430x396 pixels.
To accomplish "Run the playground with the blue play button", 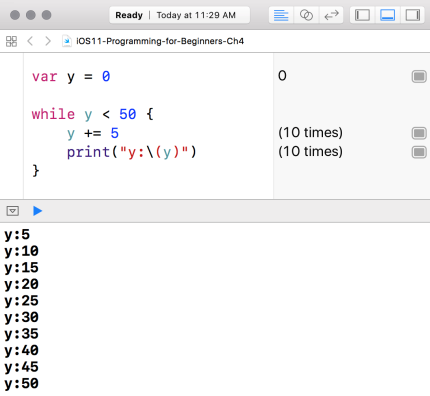I will coord(37,211).
